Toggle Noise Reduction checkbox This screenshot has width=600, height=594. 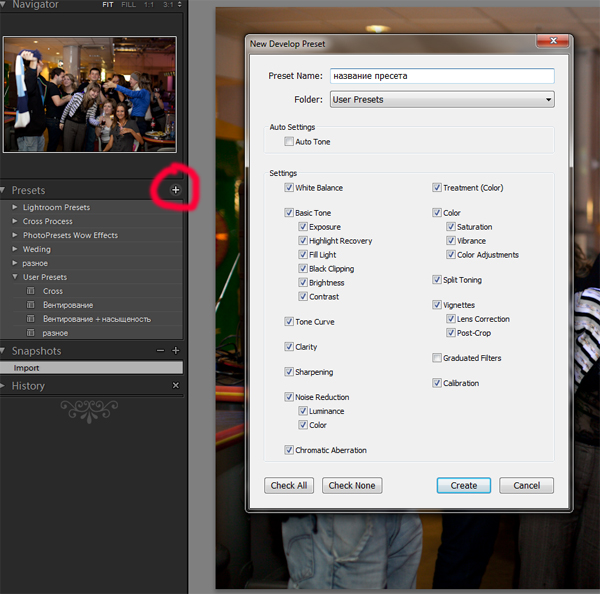coord(289,397)
